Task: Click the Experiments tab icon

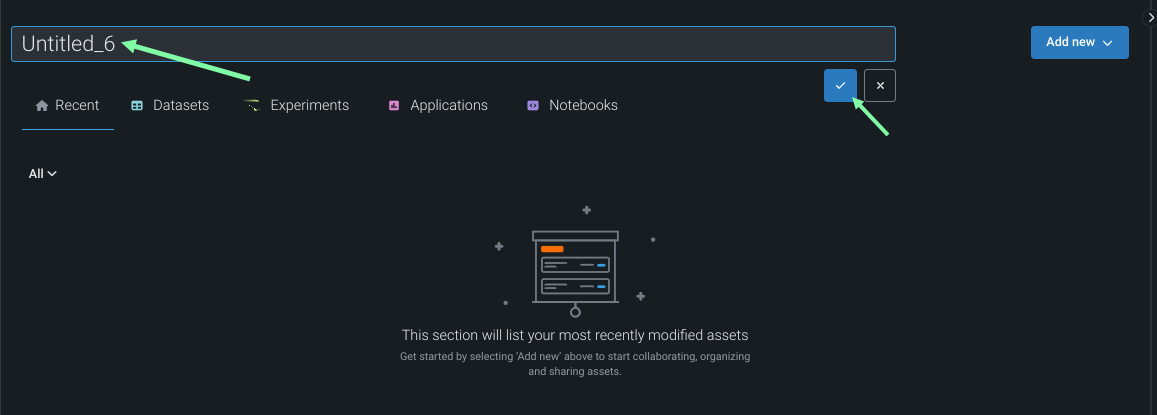Action: 252,105
